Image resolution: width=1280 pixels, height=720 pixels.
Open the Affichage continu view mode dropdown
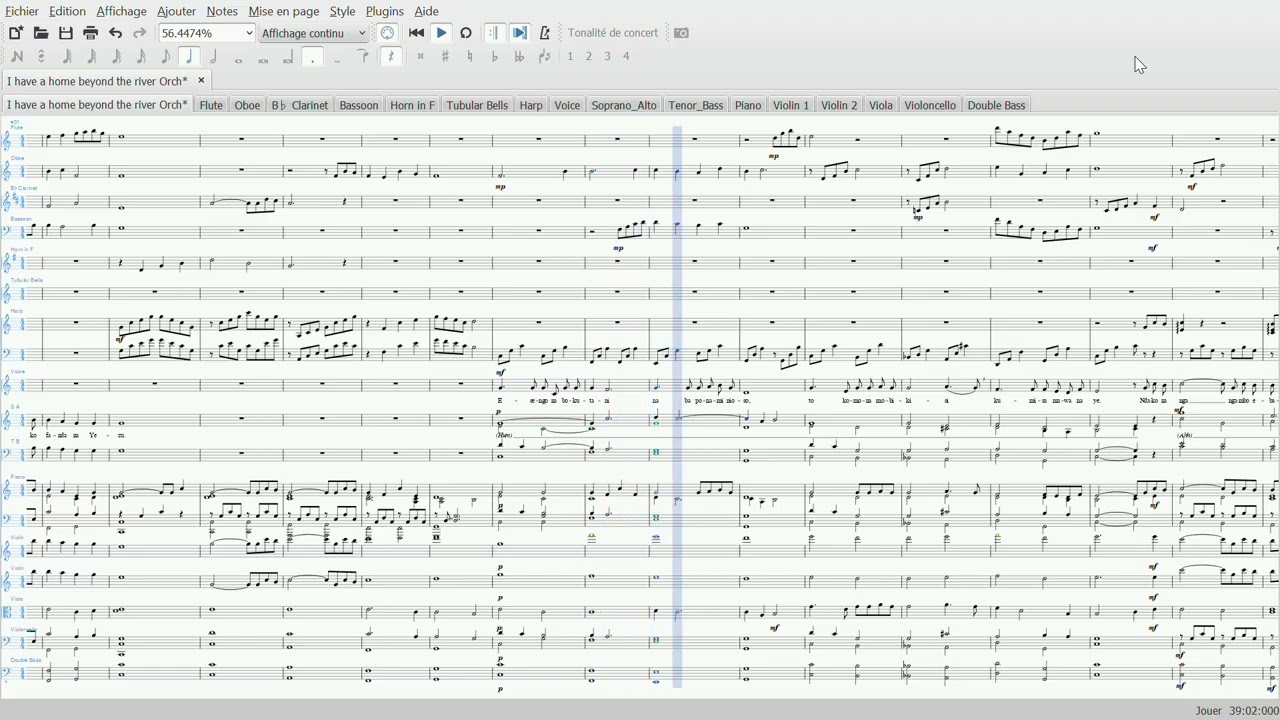click(x=314, y=33)
